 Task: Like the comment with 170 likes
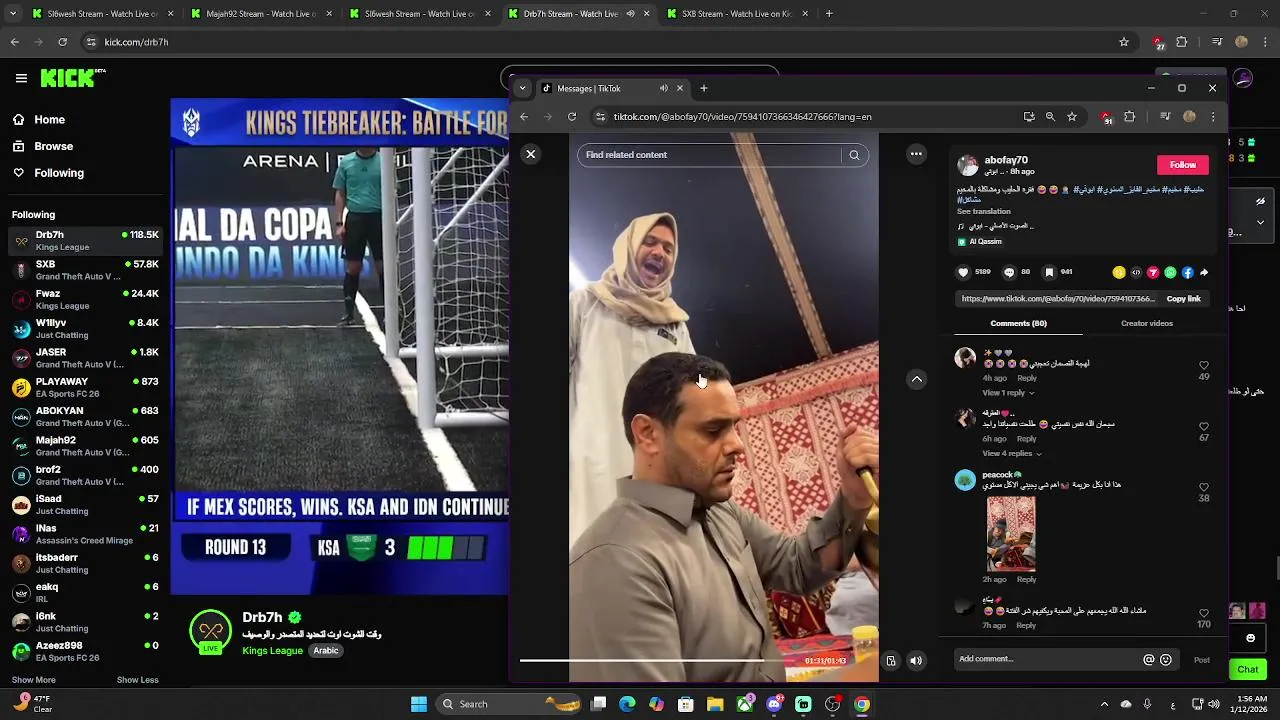point(1204,614)
